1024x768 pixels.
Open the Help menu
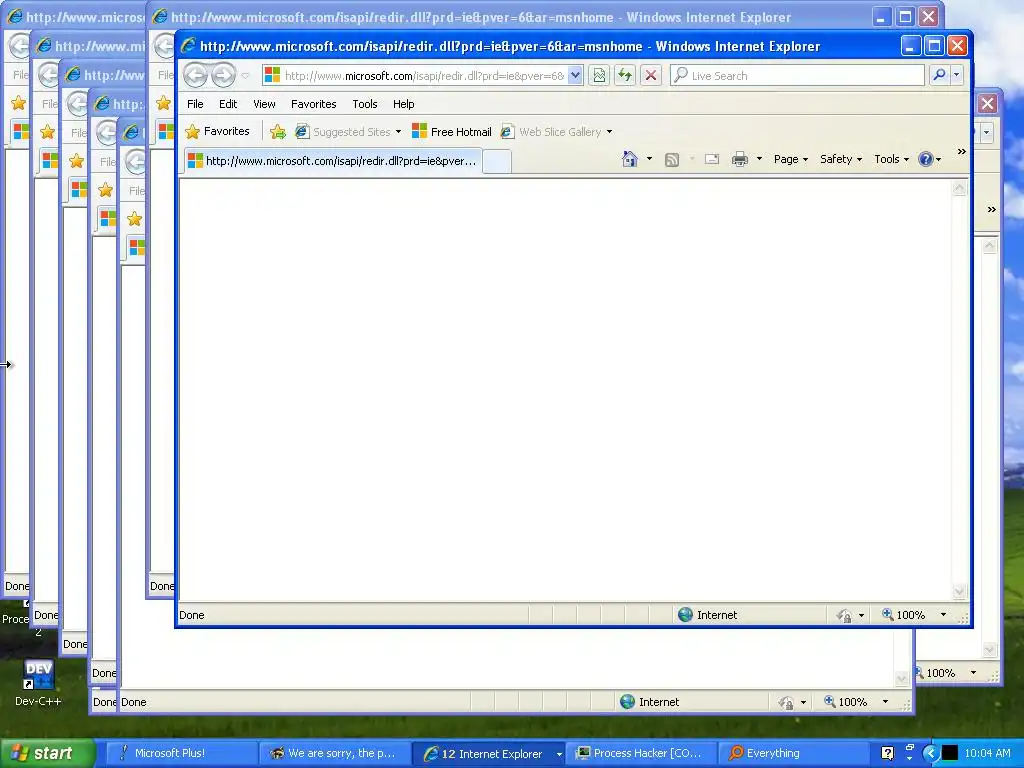tap(403, 104)
